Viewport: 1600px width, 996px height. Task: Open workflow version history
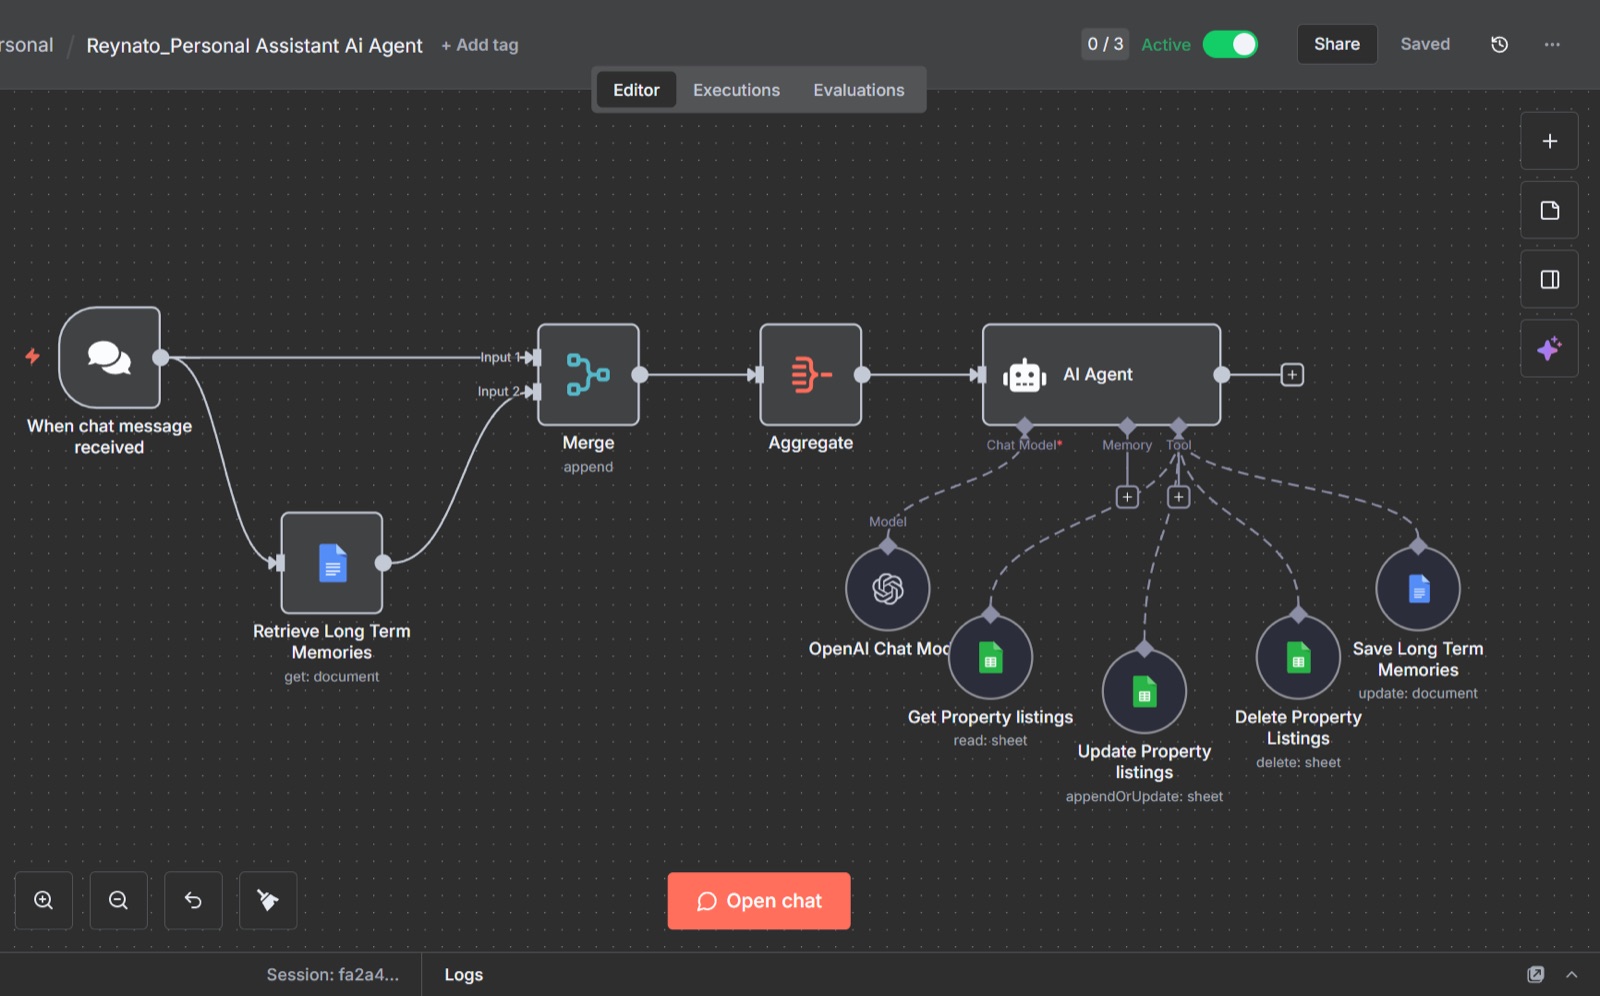point(1499,44)
